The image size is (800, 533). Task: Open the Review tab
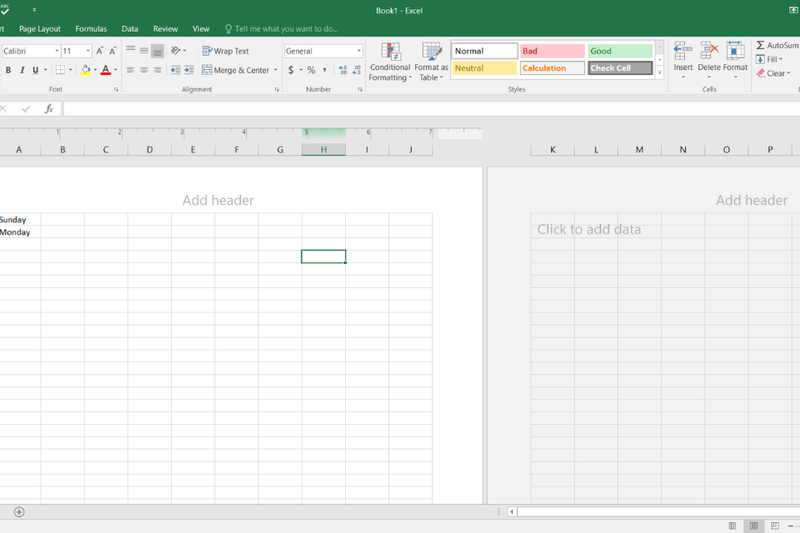pos(165,29)
